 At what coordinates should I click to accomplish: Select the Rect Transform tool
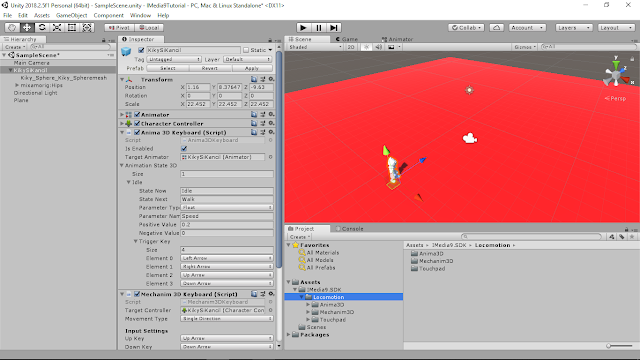point(72,28)
